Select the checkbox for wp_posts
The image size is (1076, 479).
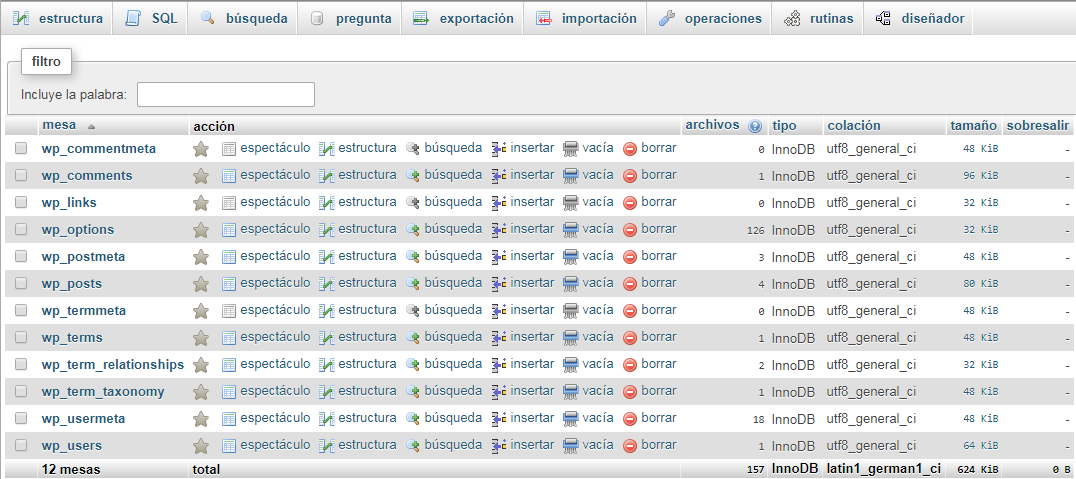(x=21, y=284)
